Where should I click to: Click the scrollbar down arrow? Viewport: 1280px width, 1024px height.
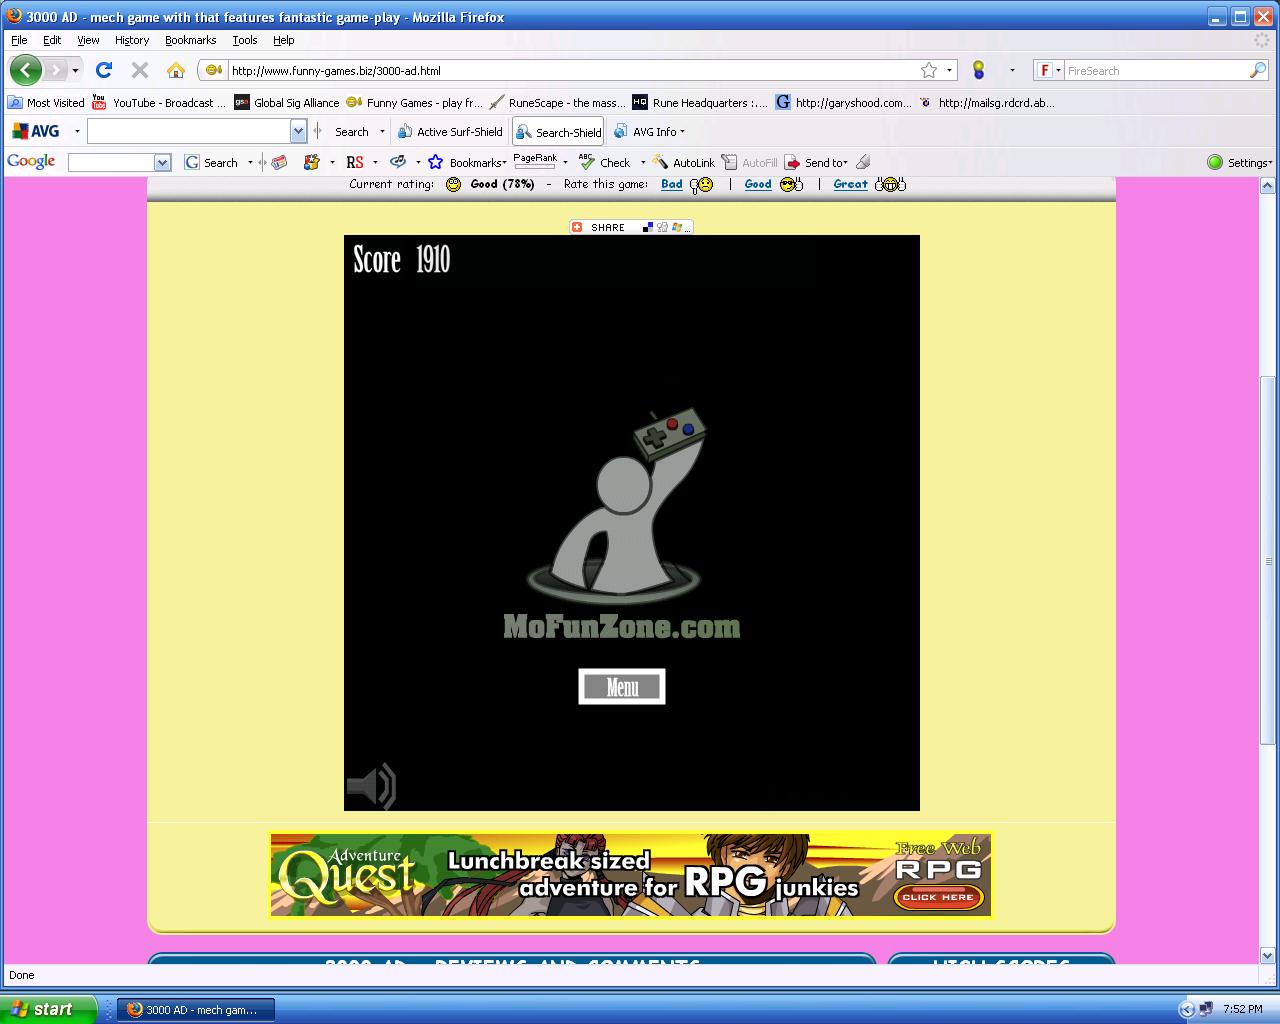(1268, 955)
